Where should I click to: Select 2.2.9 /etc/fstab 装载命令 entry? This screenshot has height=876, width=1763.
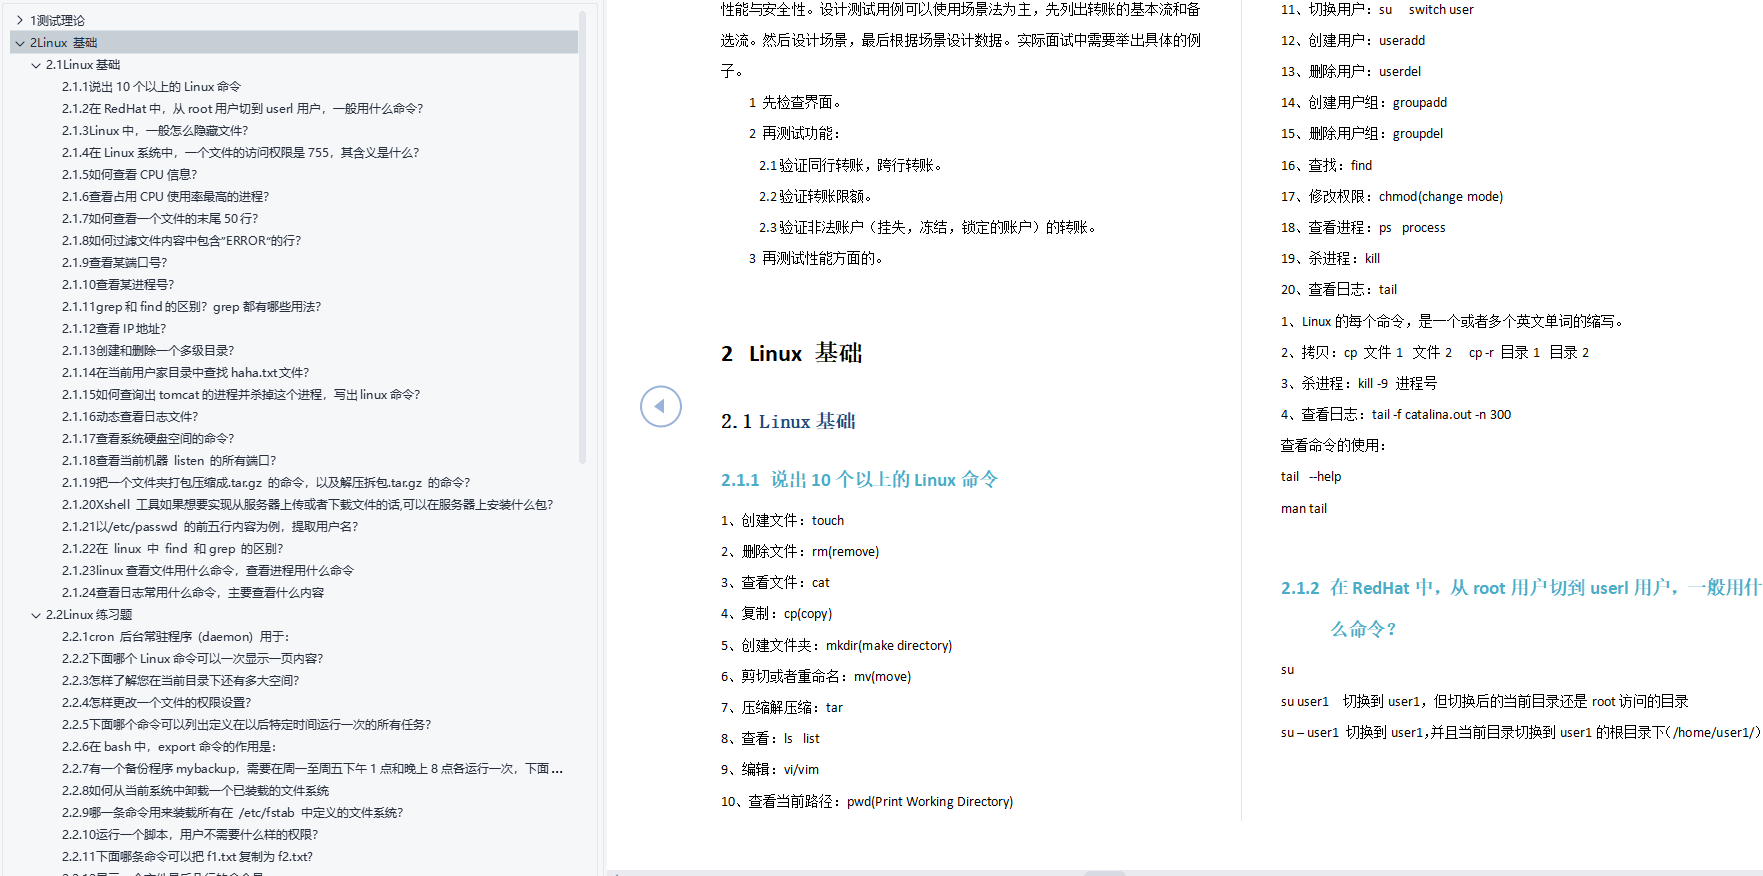tap(232, 812)
